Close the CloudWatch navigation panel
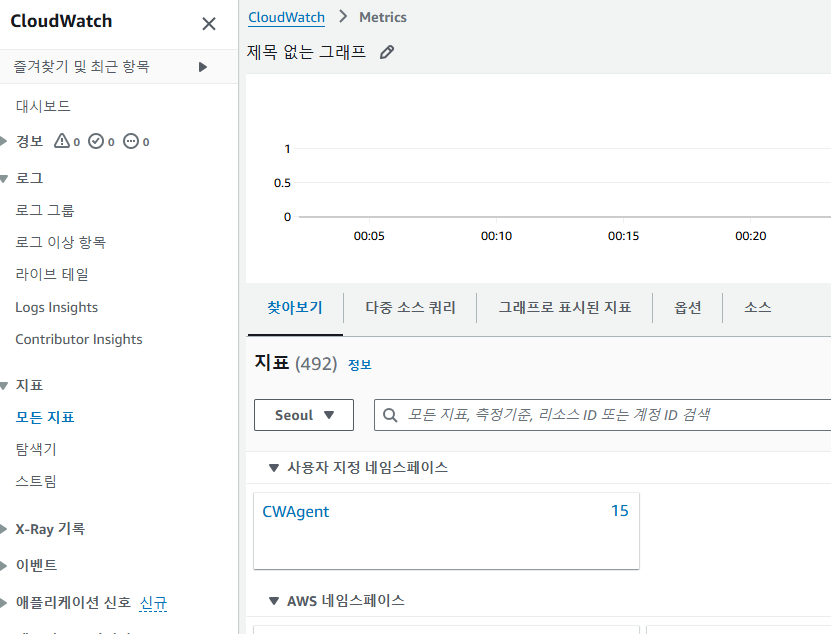This screenshot has height=634, width=831. tap(209, 23)
